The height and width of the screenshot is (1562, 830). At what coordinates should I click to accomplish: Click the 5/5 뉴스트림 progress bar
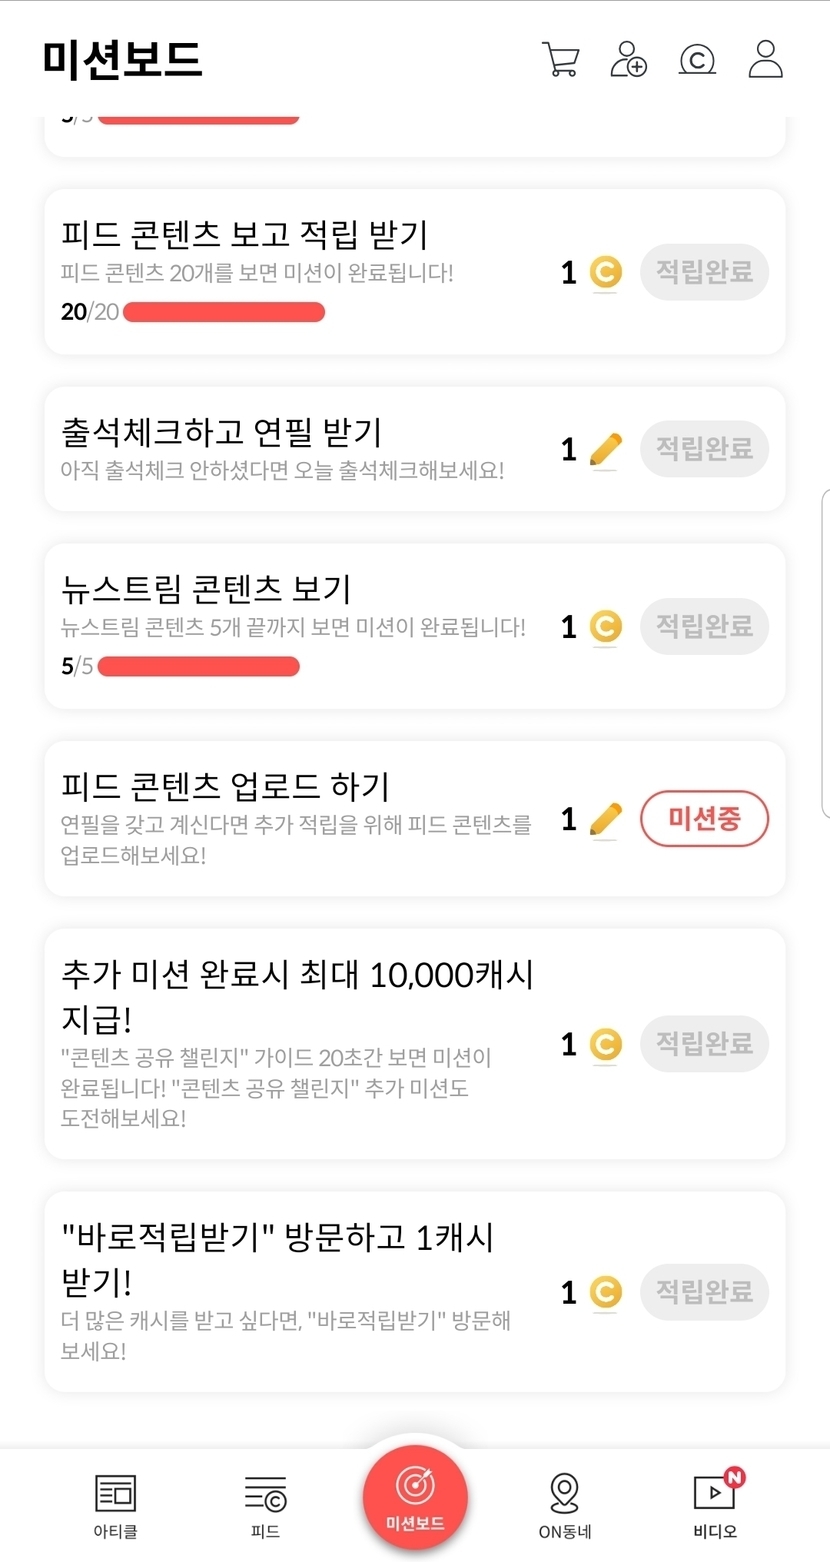point(199,666)
